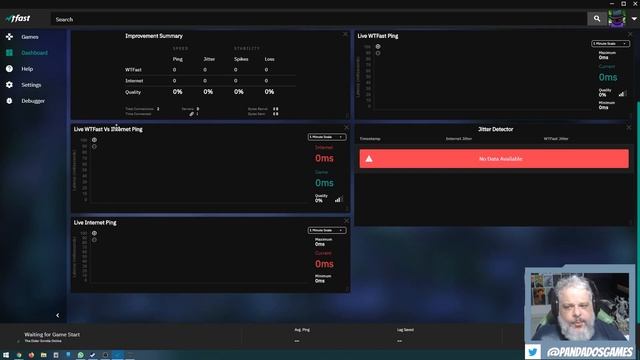The width and height of the screenshot is (640, 360).
Task: Close the Live WTFast Ping panel
Action: click(630, 34)
